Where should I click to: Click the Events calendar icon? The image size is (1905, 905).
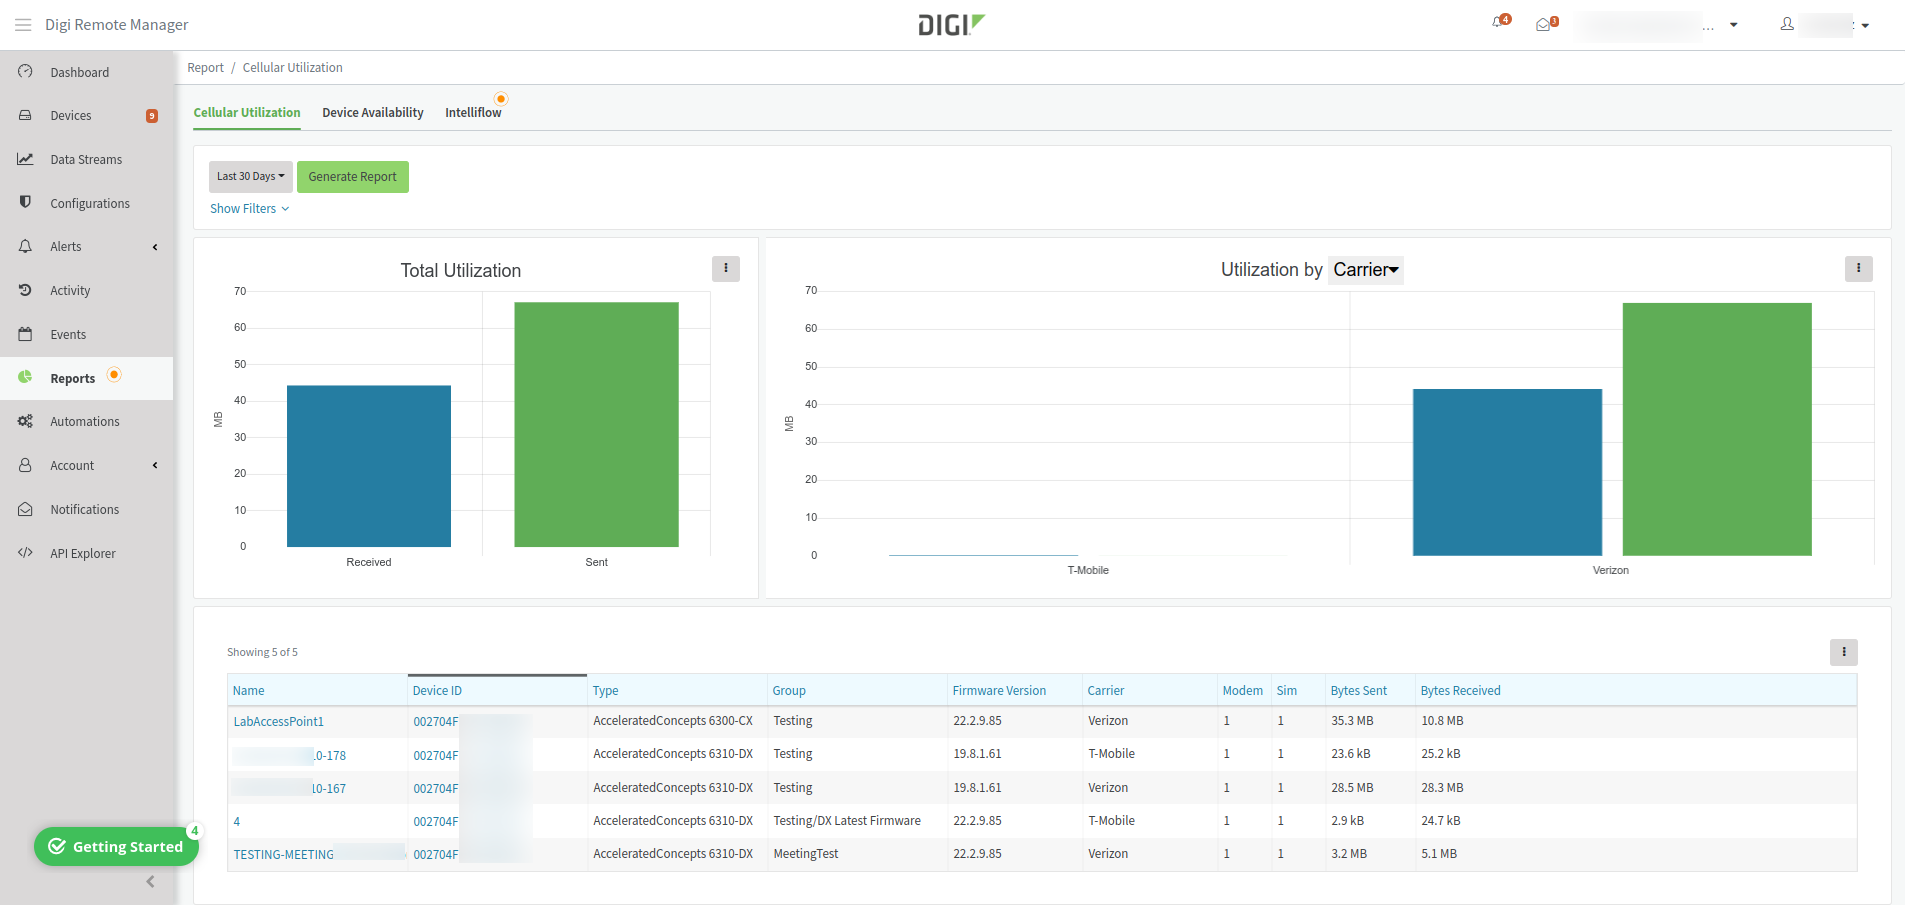click(x=25, y=334)
